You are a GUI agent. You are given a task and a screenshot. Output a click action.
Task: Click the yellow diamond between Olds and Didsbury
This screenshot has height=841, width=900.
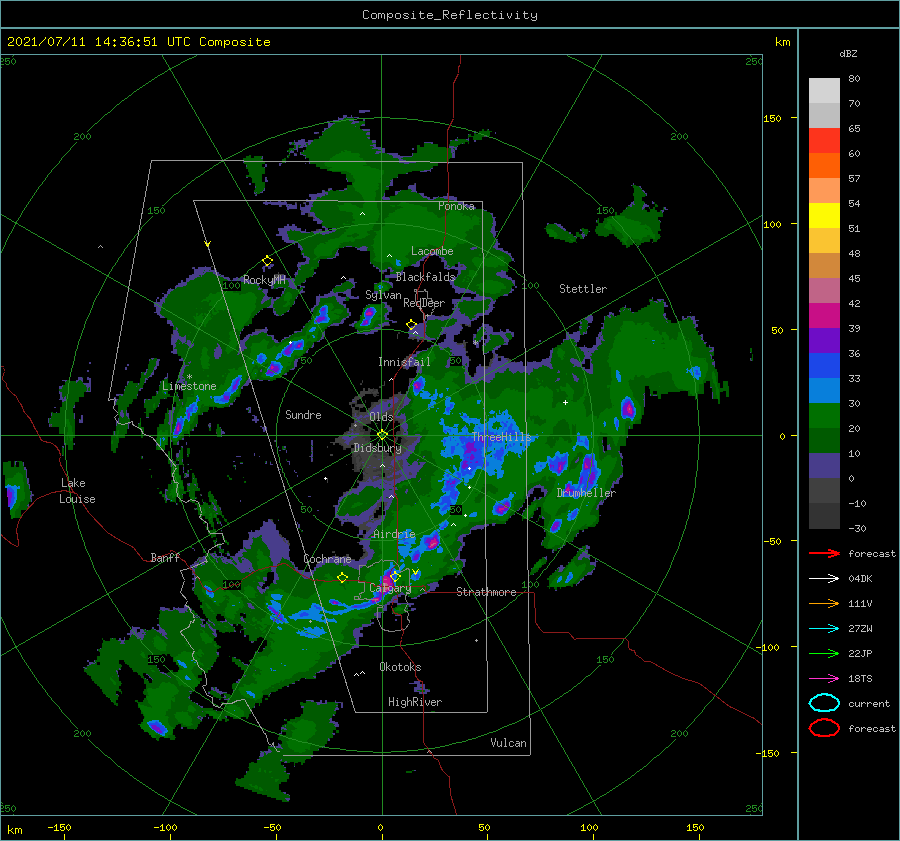click(382, 435)
